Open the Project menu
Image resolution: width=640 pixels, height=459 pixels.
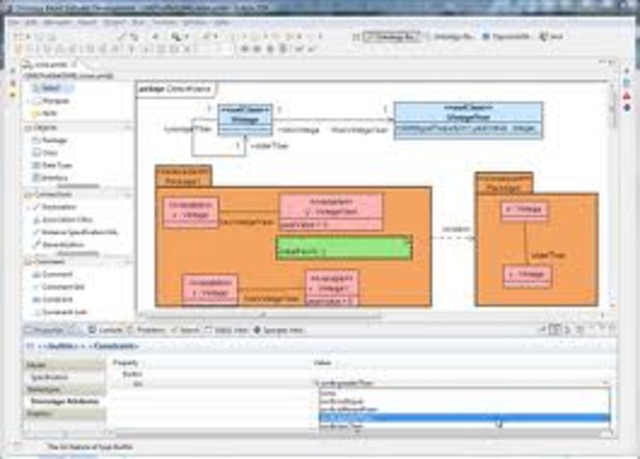[114, 22]
